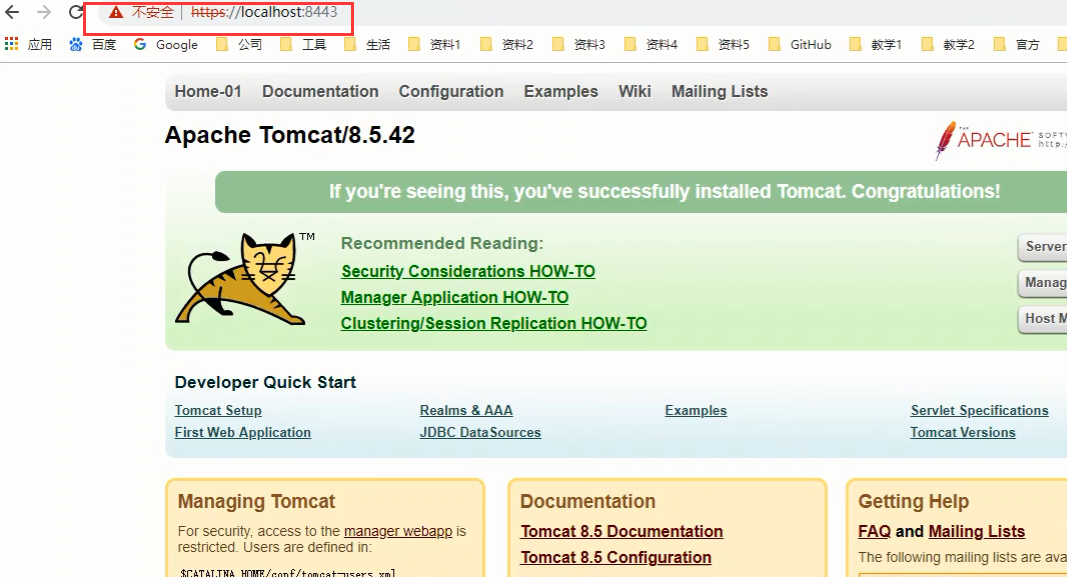The width and height of the screenshot is (1067, 577).
Task: Click the browser back arrow
Action: click(12, 12)
